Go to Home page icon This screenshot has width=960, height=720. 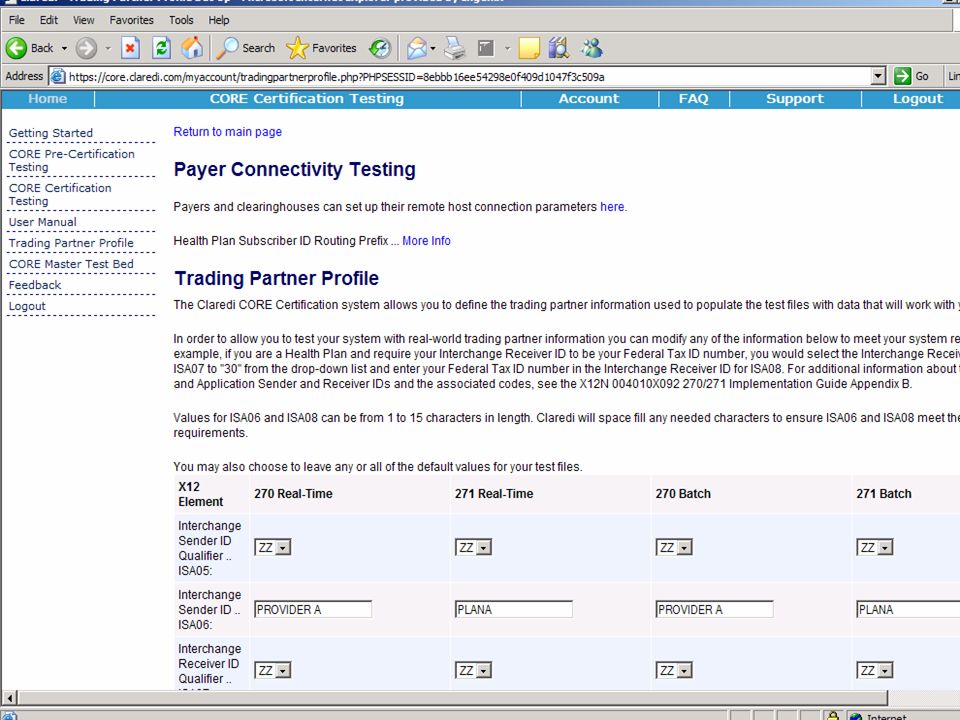(192, 48)
